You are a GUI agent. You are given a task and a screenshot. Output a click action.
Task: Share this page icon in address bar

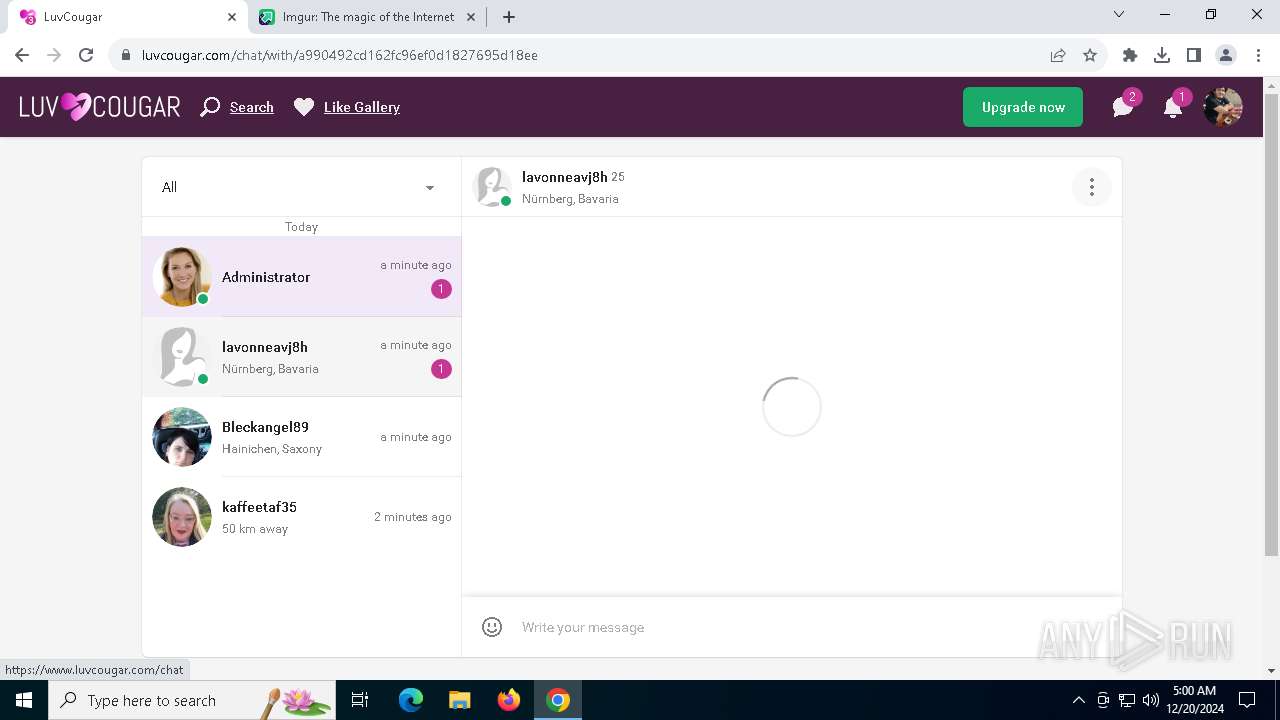point(1058,55)
